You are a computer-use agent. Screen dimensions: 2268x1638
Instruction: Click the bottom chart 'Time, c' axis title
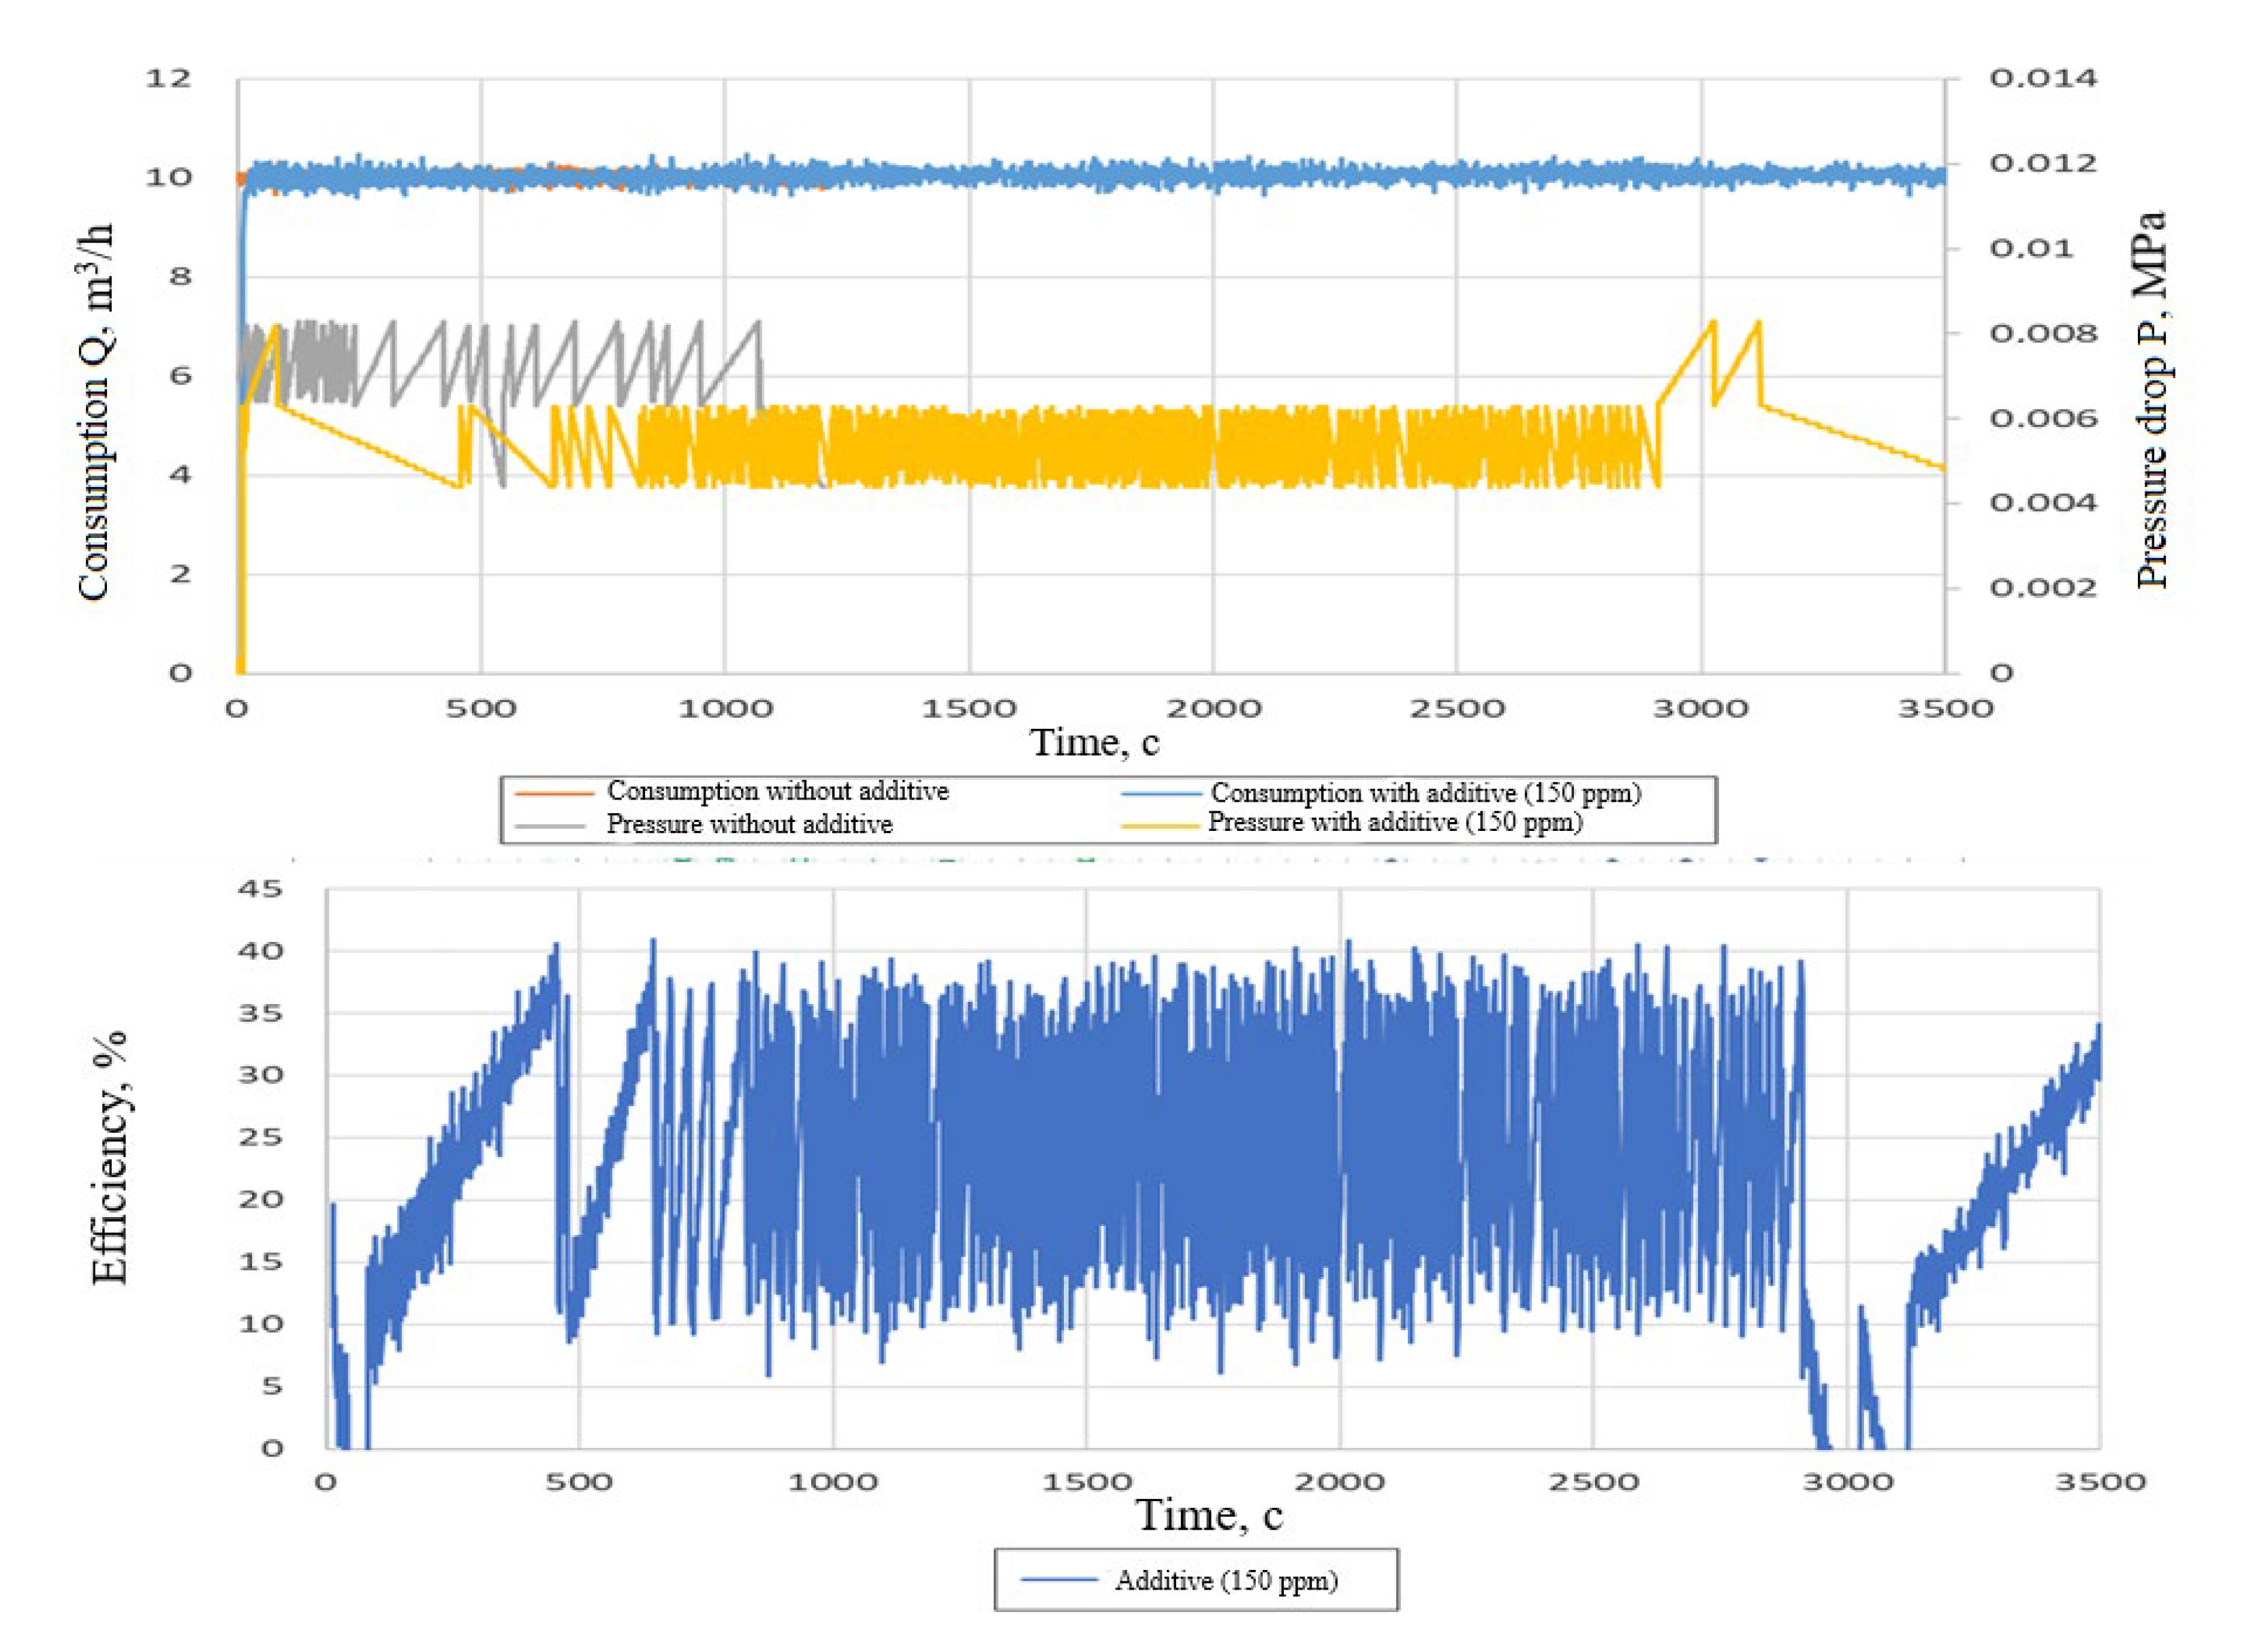point(1208,1515)
